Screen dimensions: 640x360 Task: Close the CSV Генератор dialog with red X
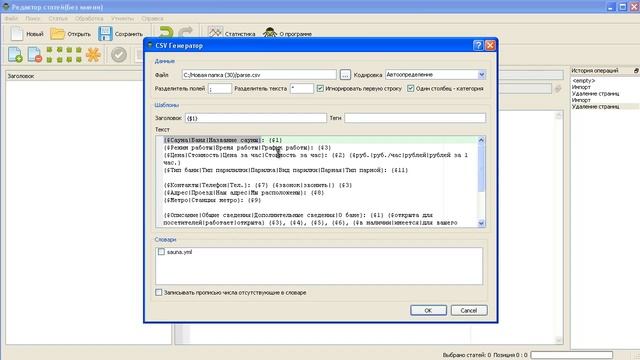tap(490, 45)
